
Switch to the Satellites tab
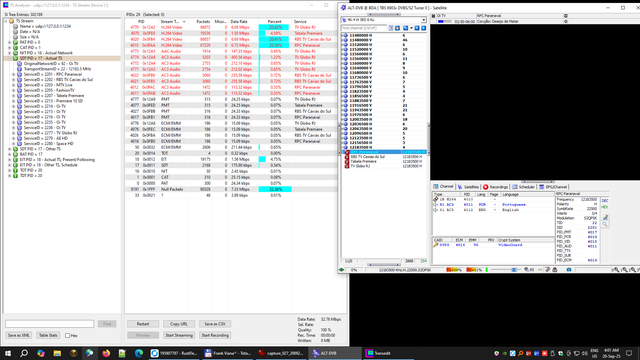[x=468, y=187]
